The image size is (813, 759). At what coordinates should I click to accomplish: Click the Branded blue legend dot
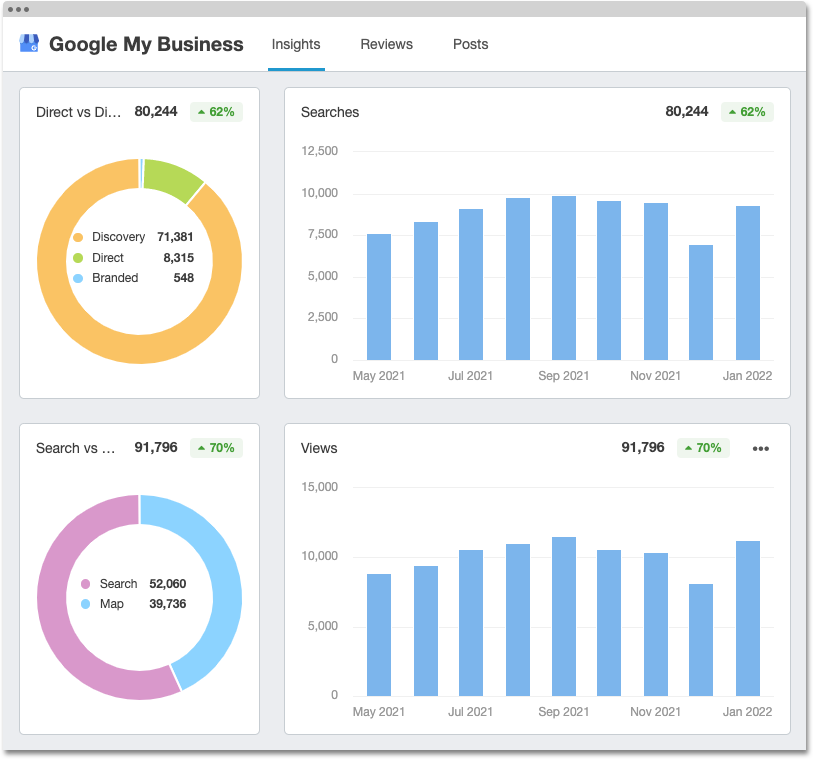point(78,278)
